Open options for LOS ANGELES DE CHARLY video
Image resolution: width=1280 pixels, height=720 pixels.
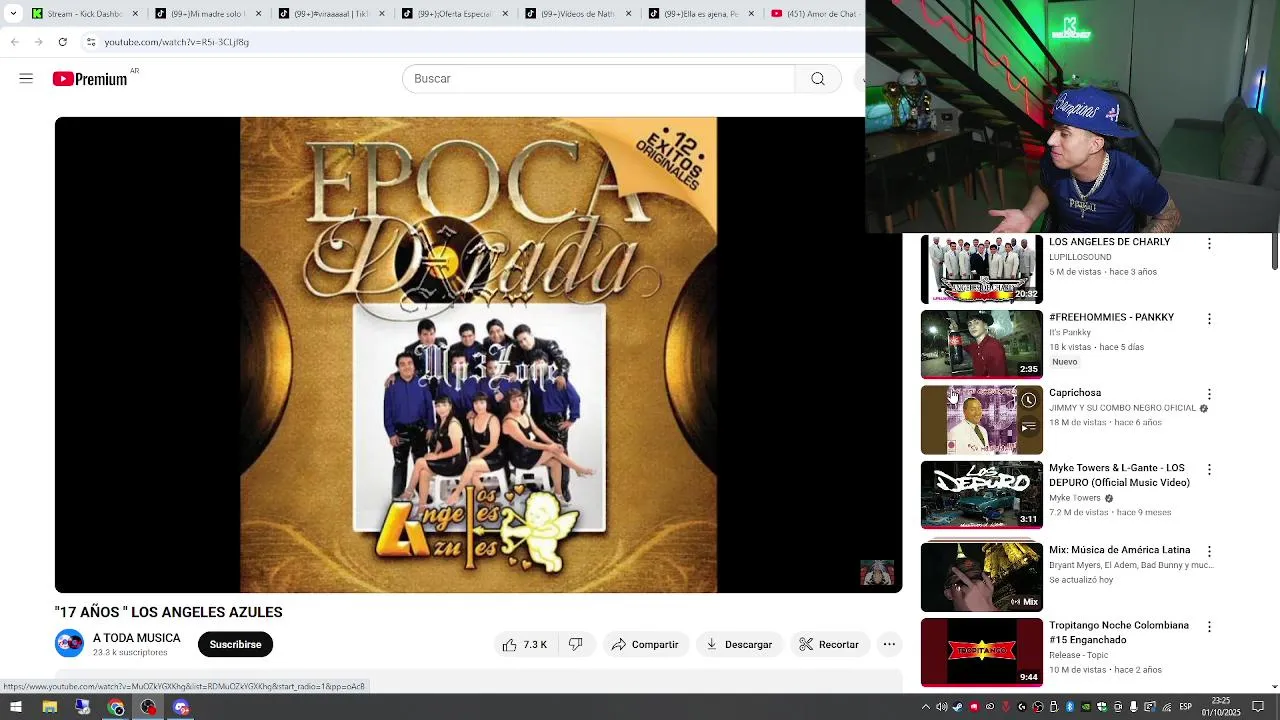pos(1209,244)
